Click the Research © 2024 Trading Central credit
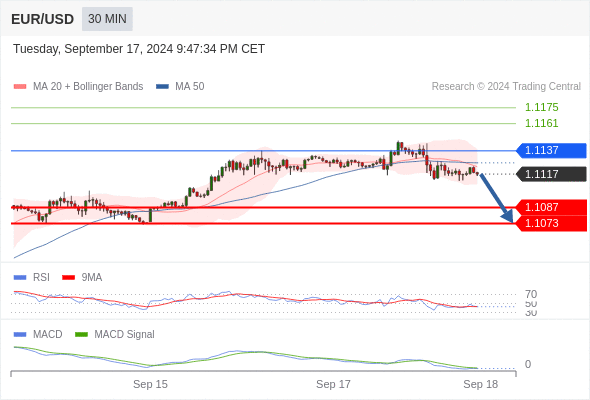The image size is (590, 400). coord(506,87)
